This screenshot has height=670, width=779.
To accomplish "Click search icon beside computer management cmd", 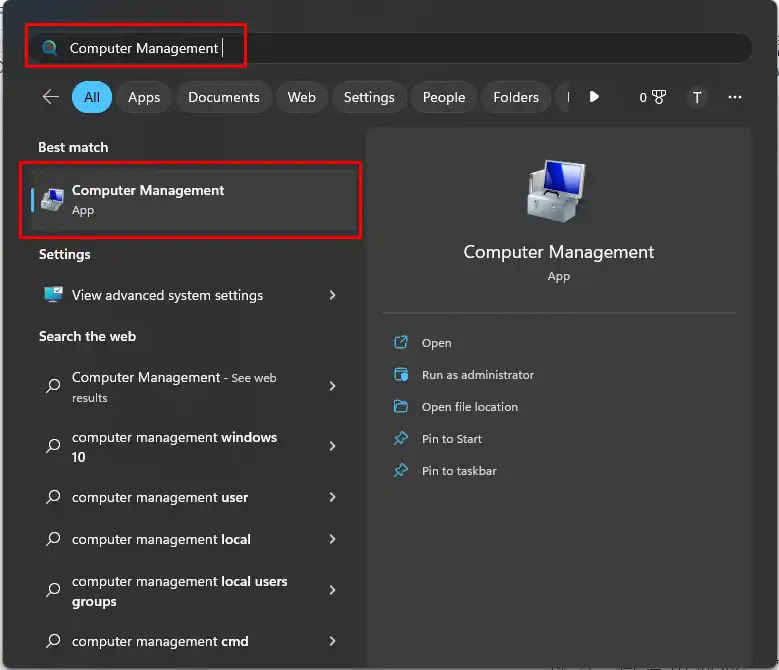I will [53, 641].
